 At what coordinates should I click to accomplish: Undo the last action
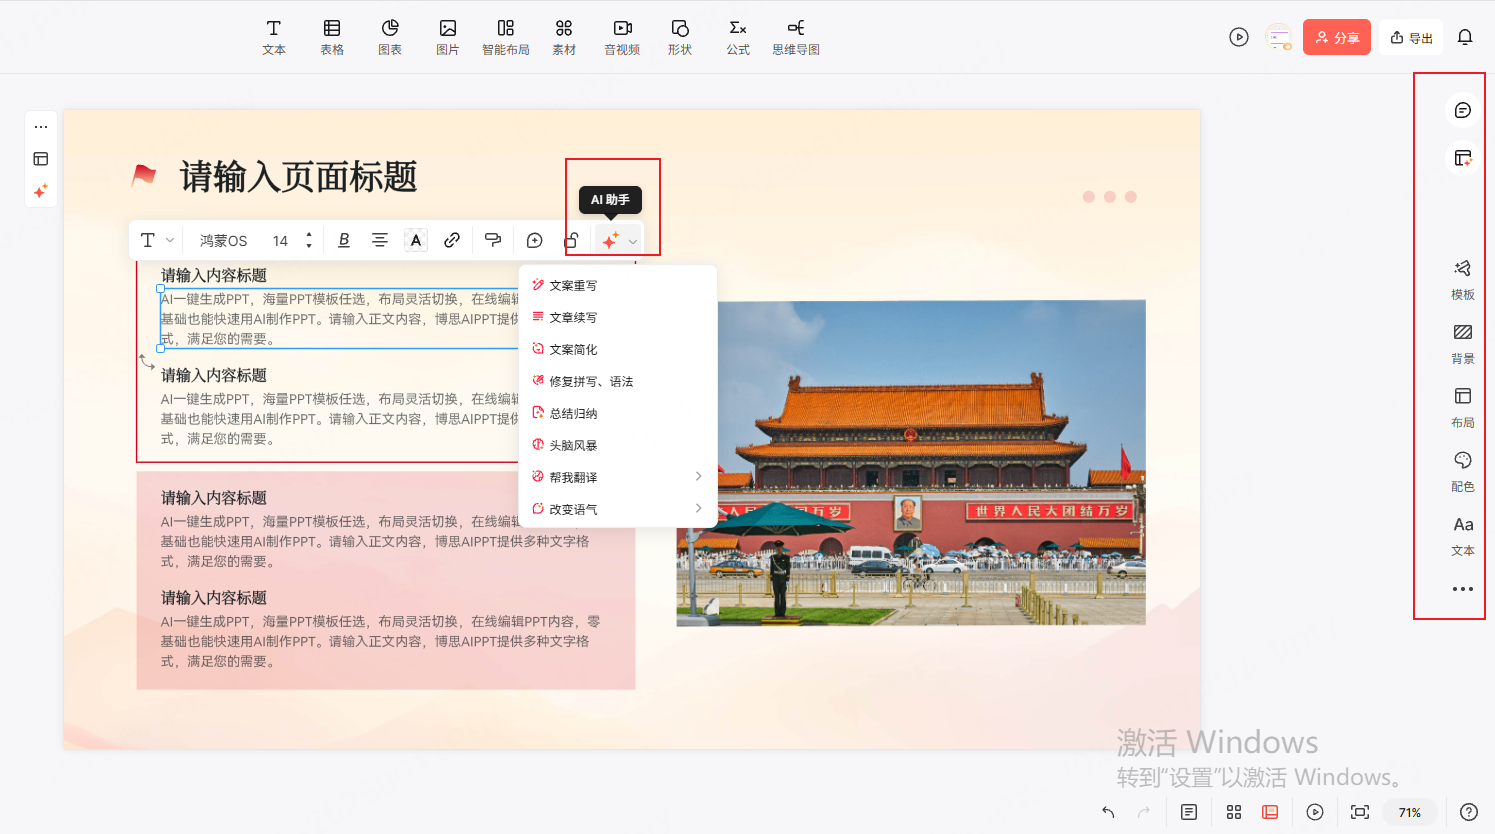[x=1108, y=812]
